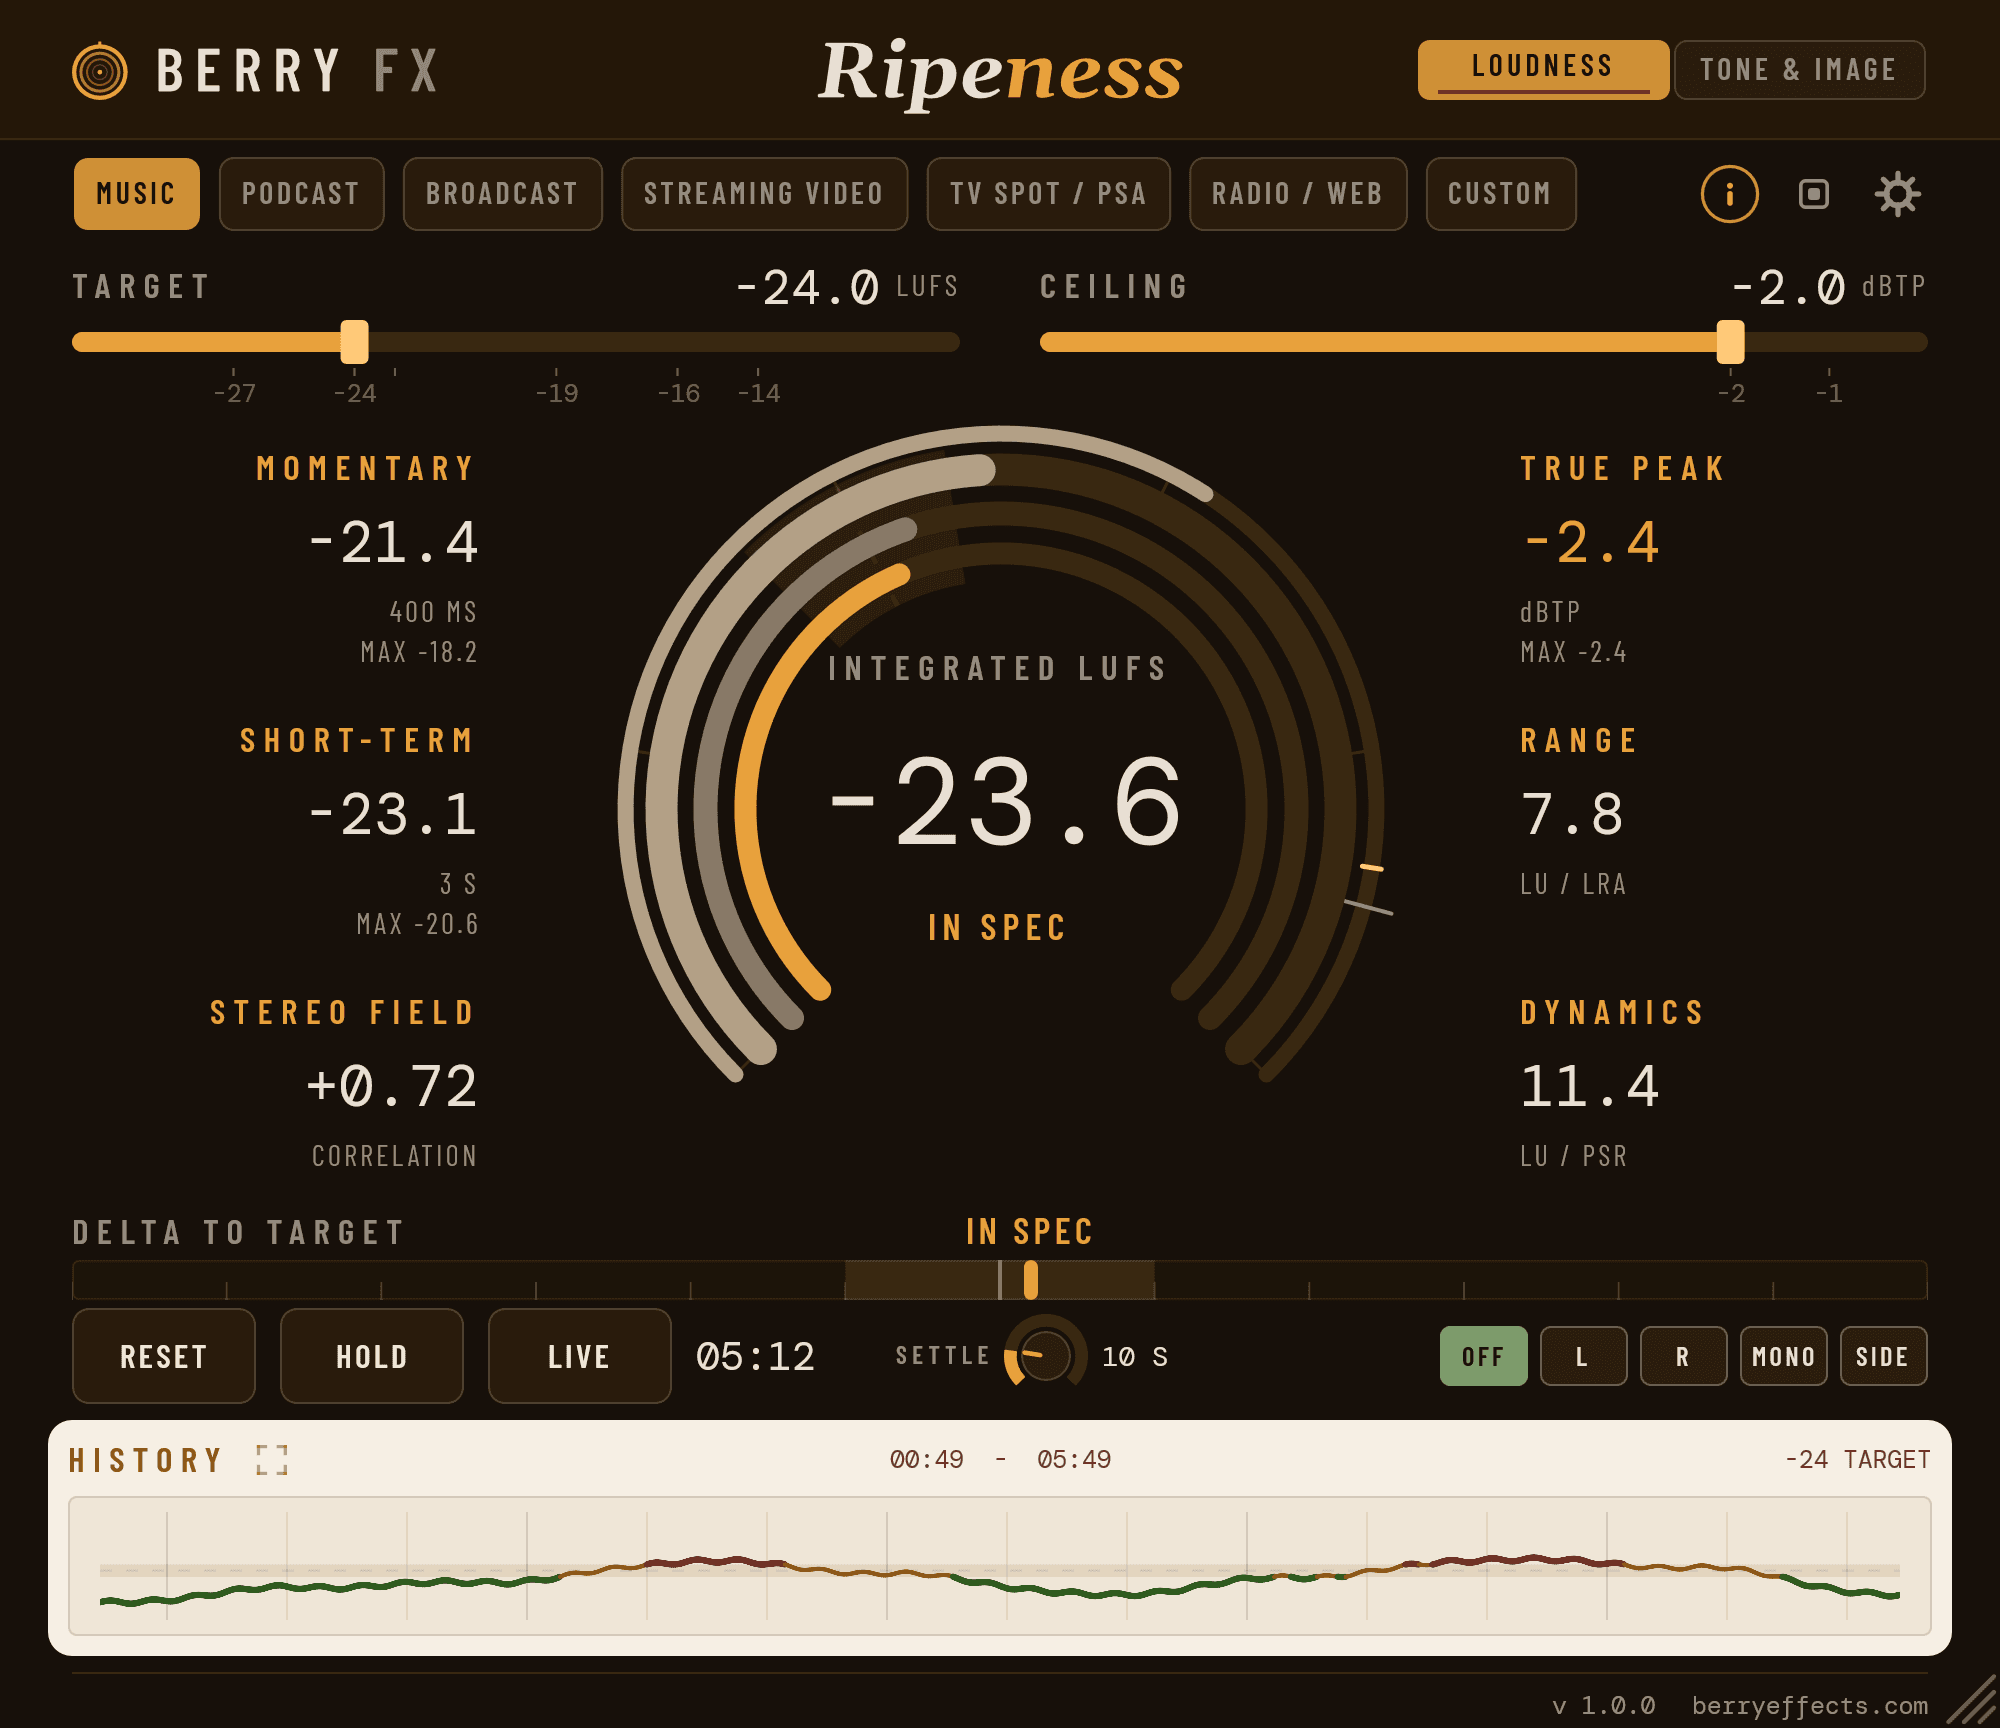Select the TV Spot / PSA preset
The width and height of the screenshot is (2000, 1728).
tap(1048, 194)
